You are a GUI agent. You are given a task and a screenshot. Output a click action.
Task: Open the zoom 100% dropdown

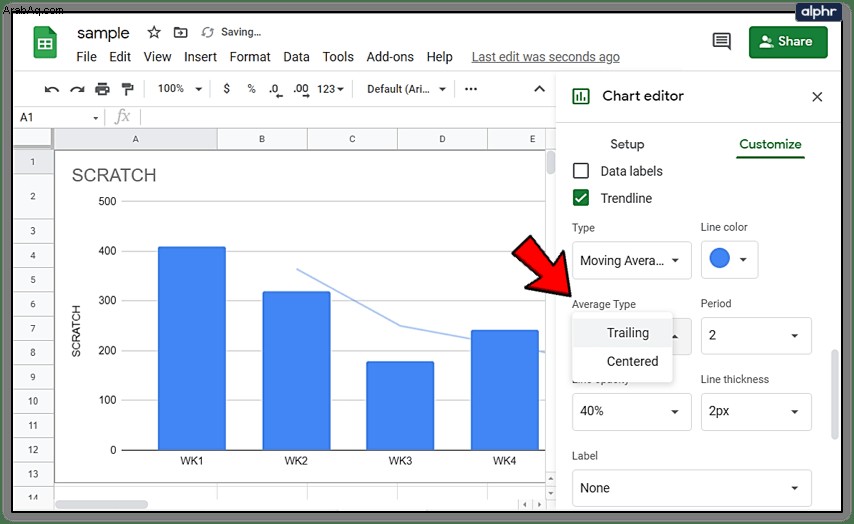pyautogui.click(x=180, y=88)
